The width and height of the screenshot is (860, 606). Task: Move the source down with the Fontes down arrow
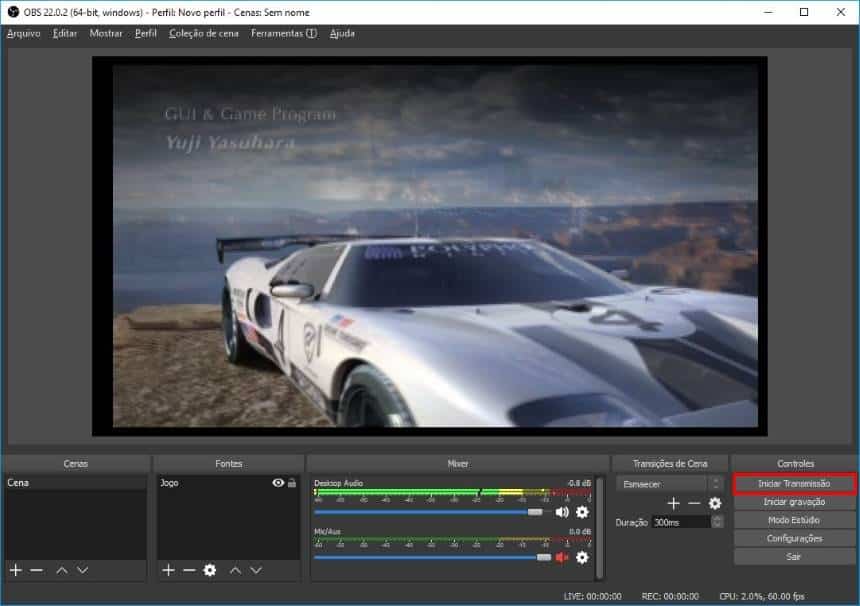256,570
